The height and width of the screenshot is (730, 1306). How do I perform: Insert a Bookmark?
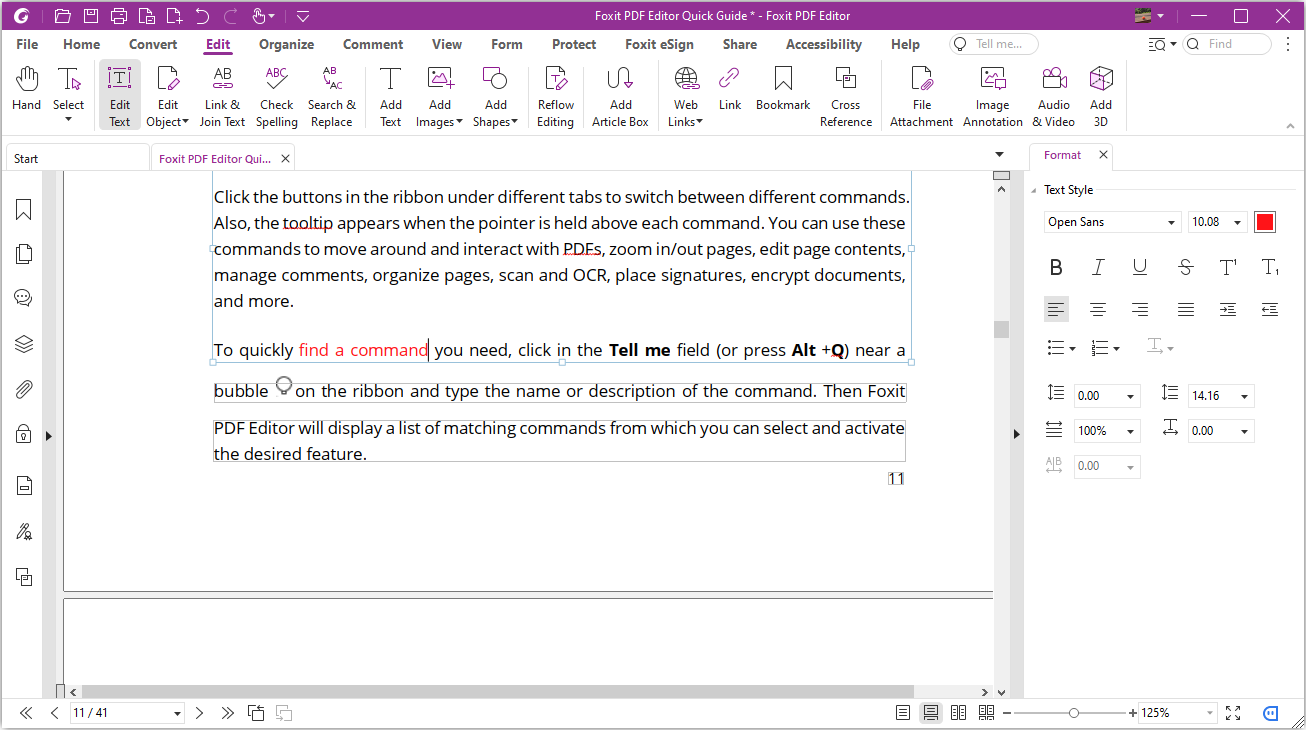point(782,93)
